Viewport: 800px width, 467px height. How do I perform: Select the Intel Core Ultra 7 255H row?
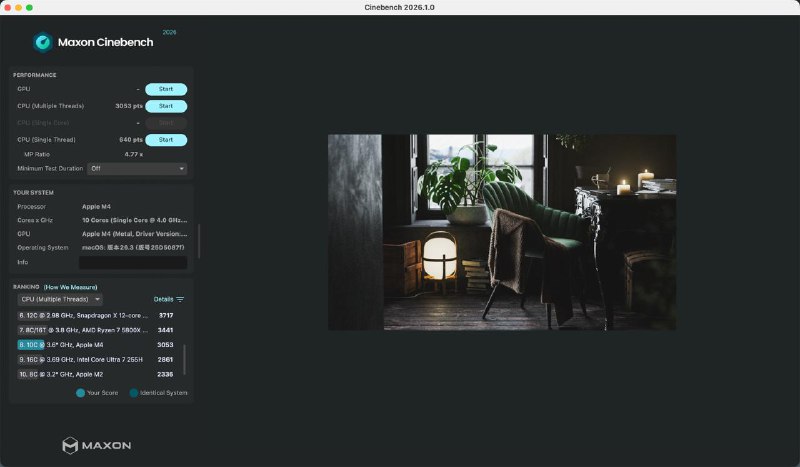[96, 360]
